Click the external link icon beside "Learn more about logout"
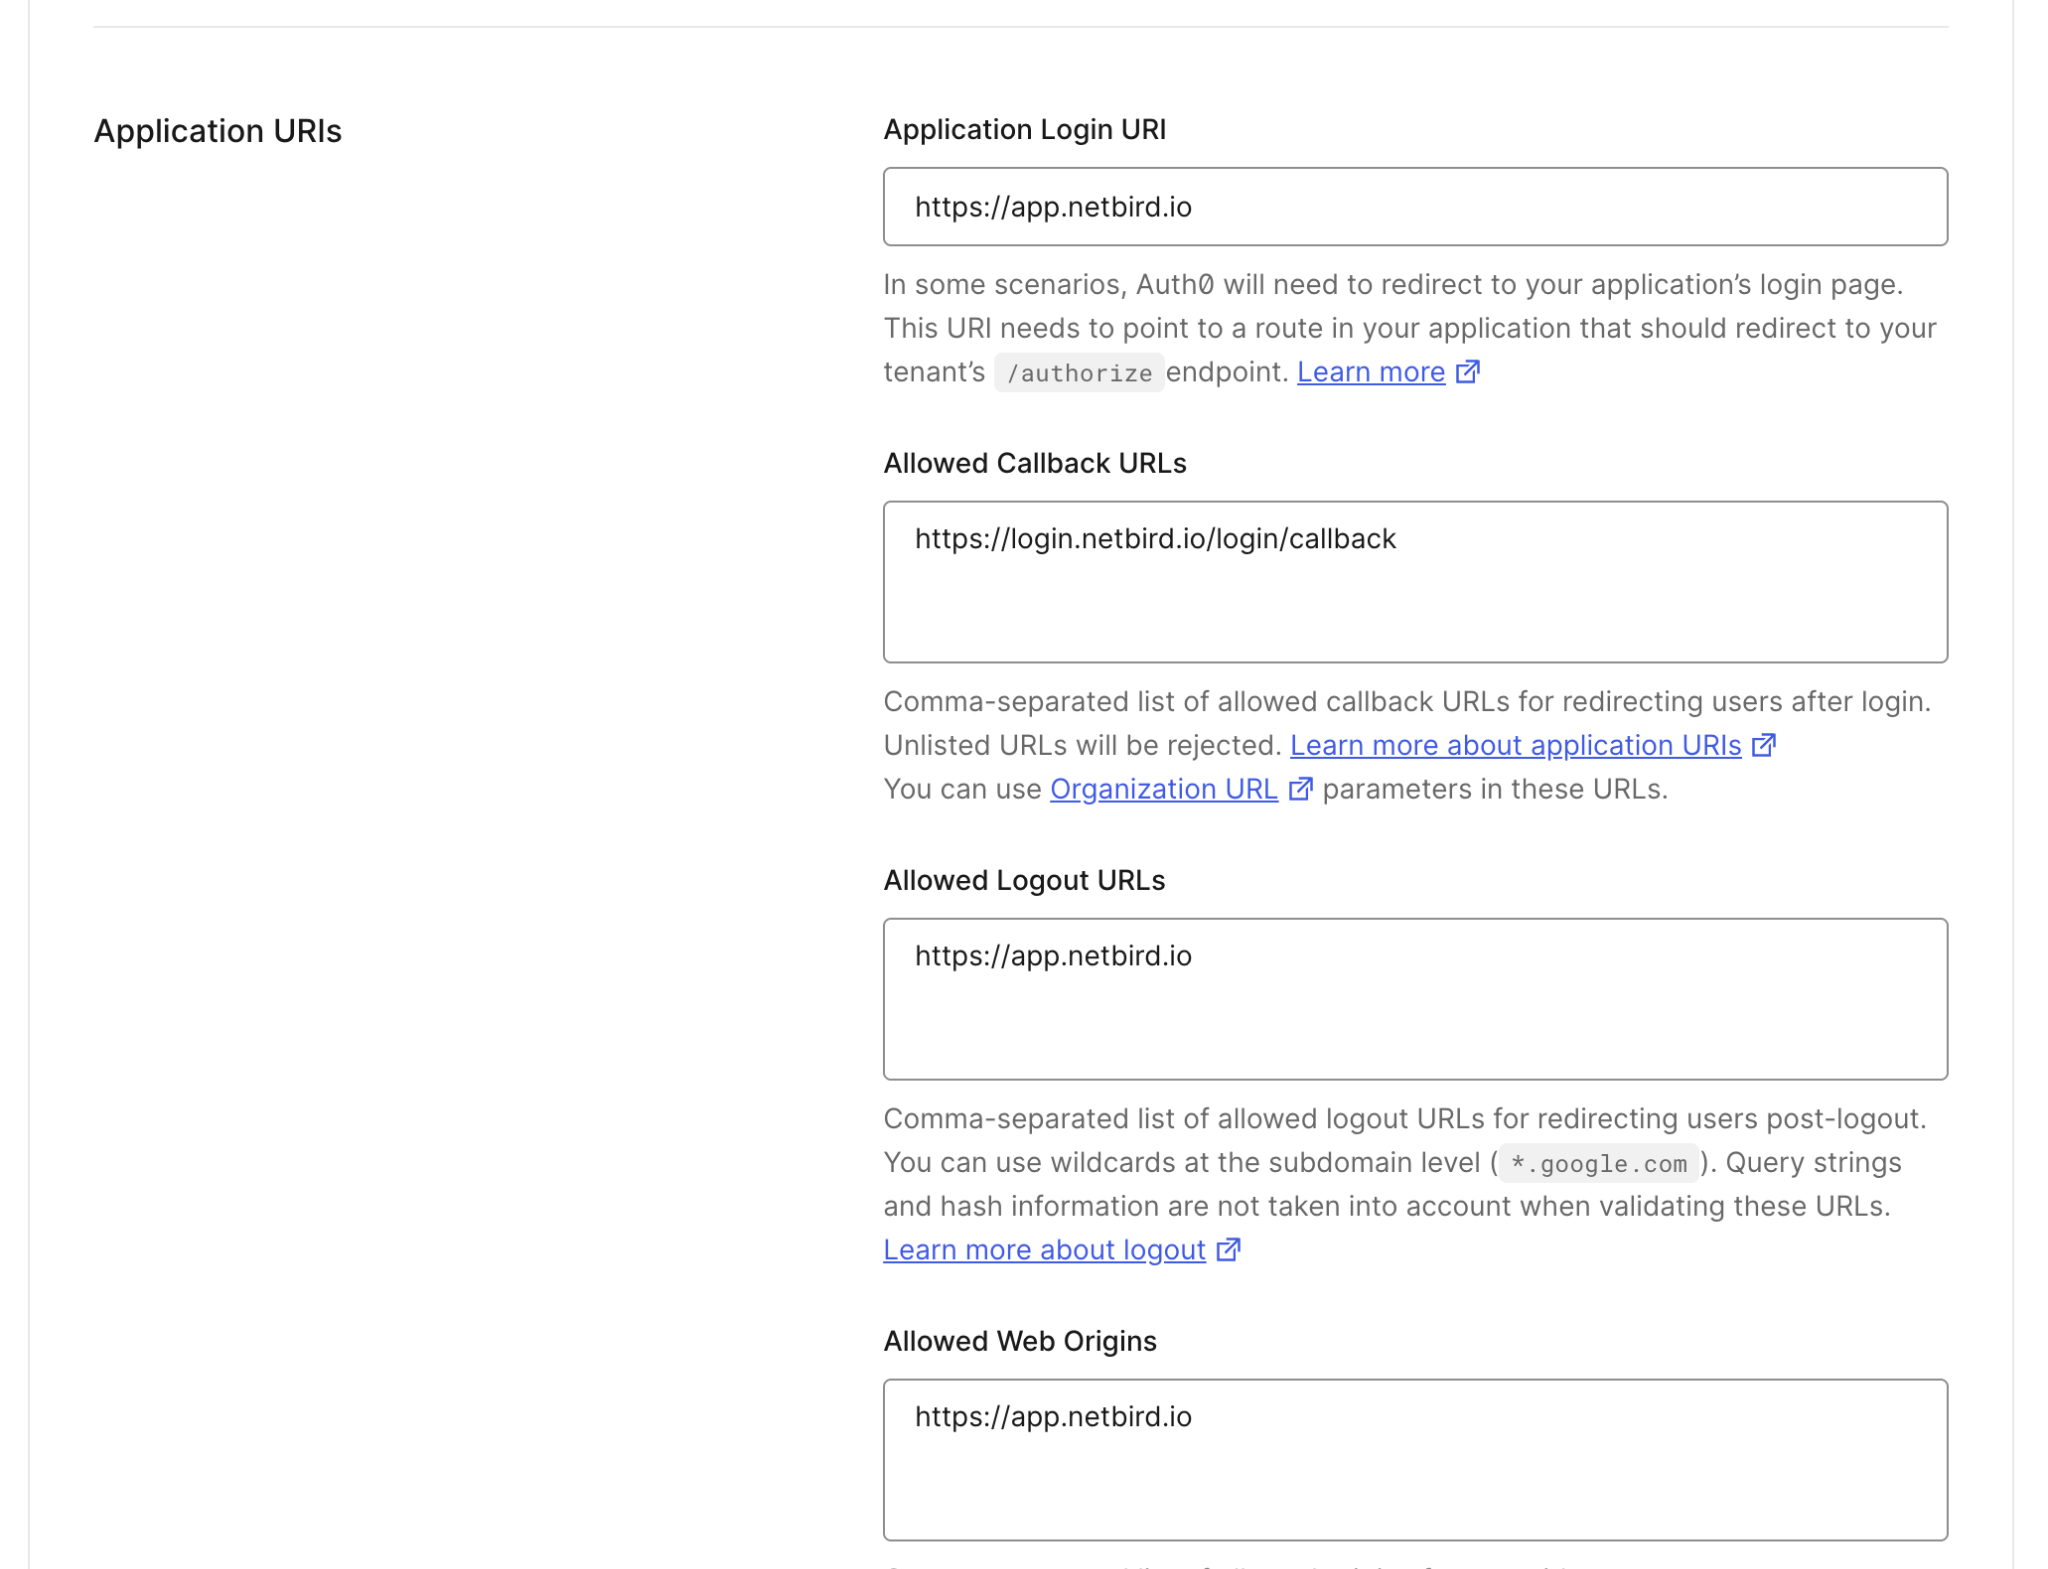 1226,1249
